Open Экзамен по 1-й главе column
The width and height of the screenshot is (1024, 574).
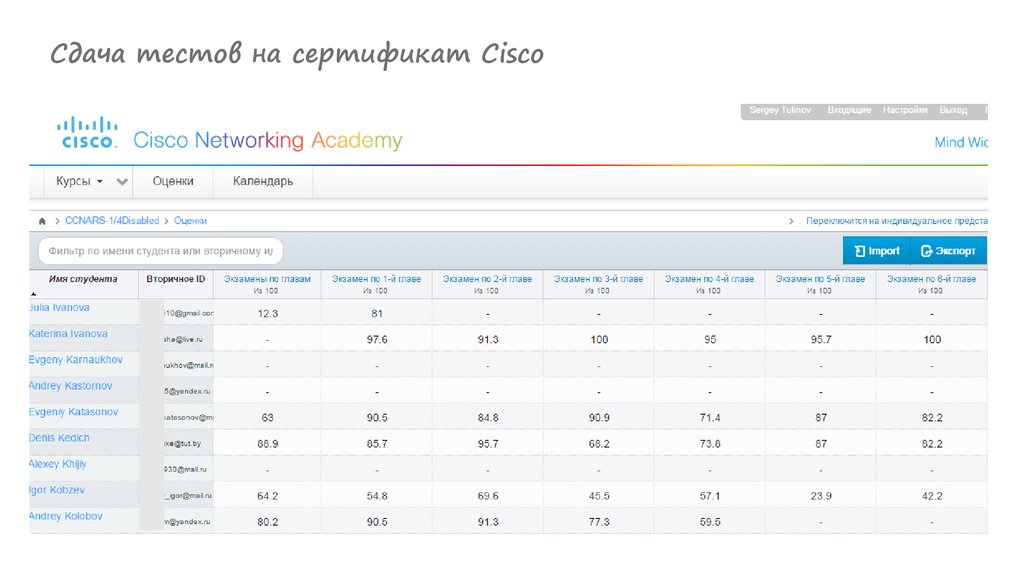376,279
